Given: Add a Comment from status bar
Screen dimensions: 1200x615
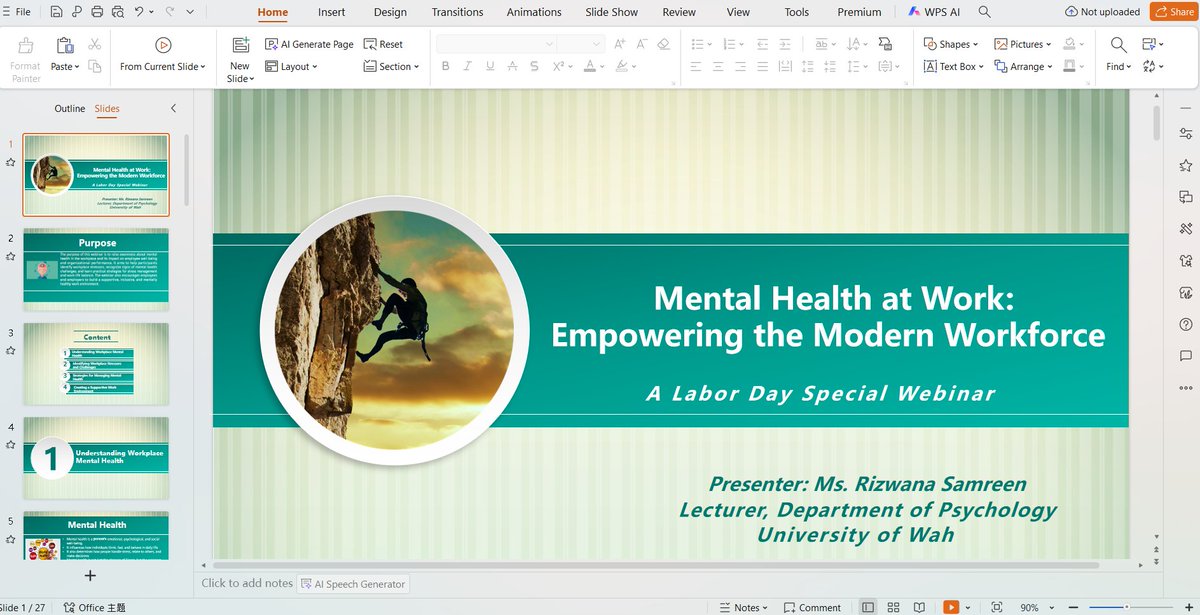Looking at the screenshot, I should [812, 607].
